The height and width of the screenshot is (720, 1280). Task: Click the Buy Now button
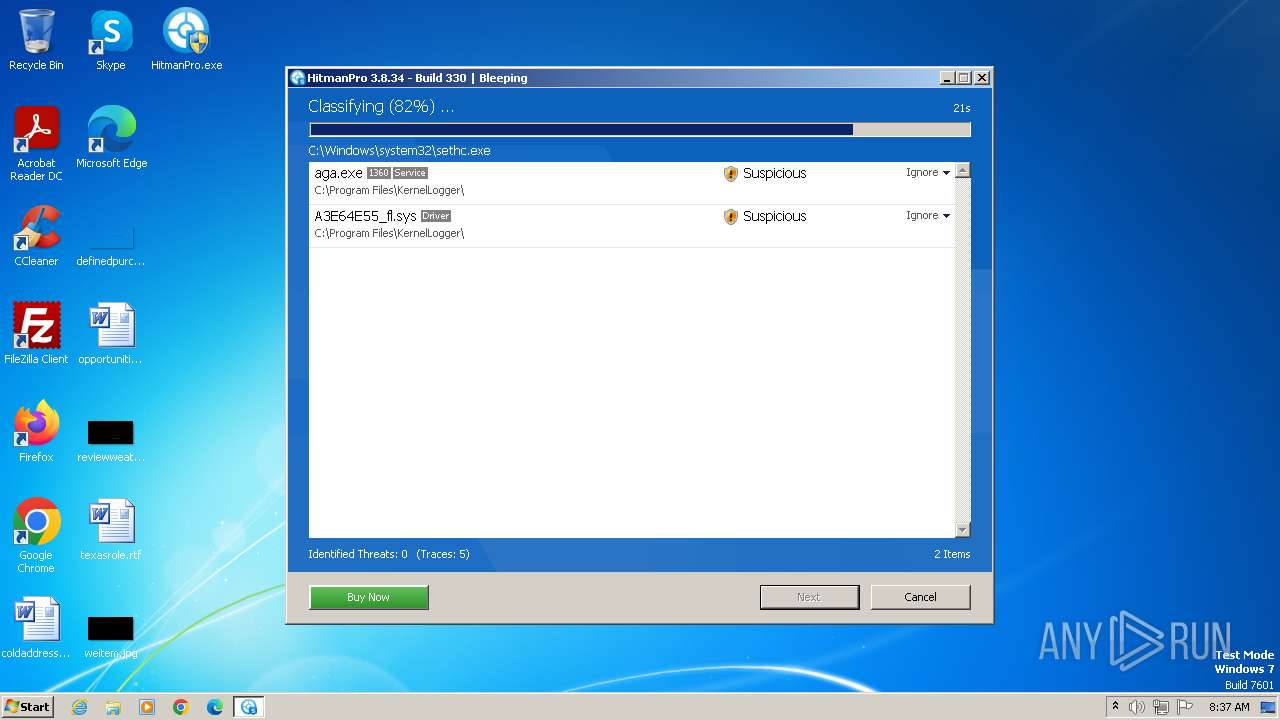coord(369,597)
